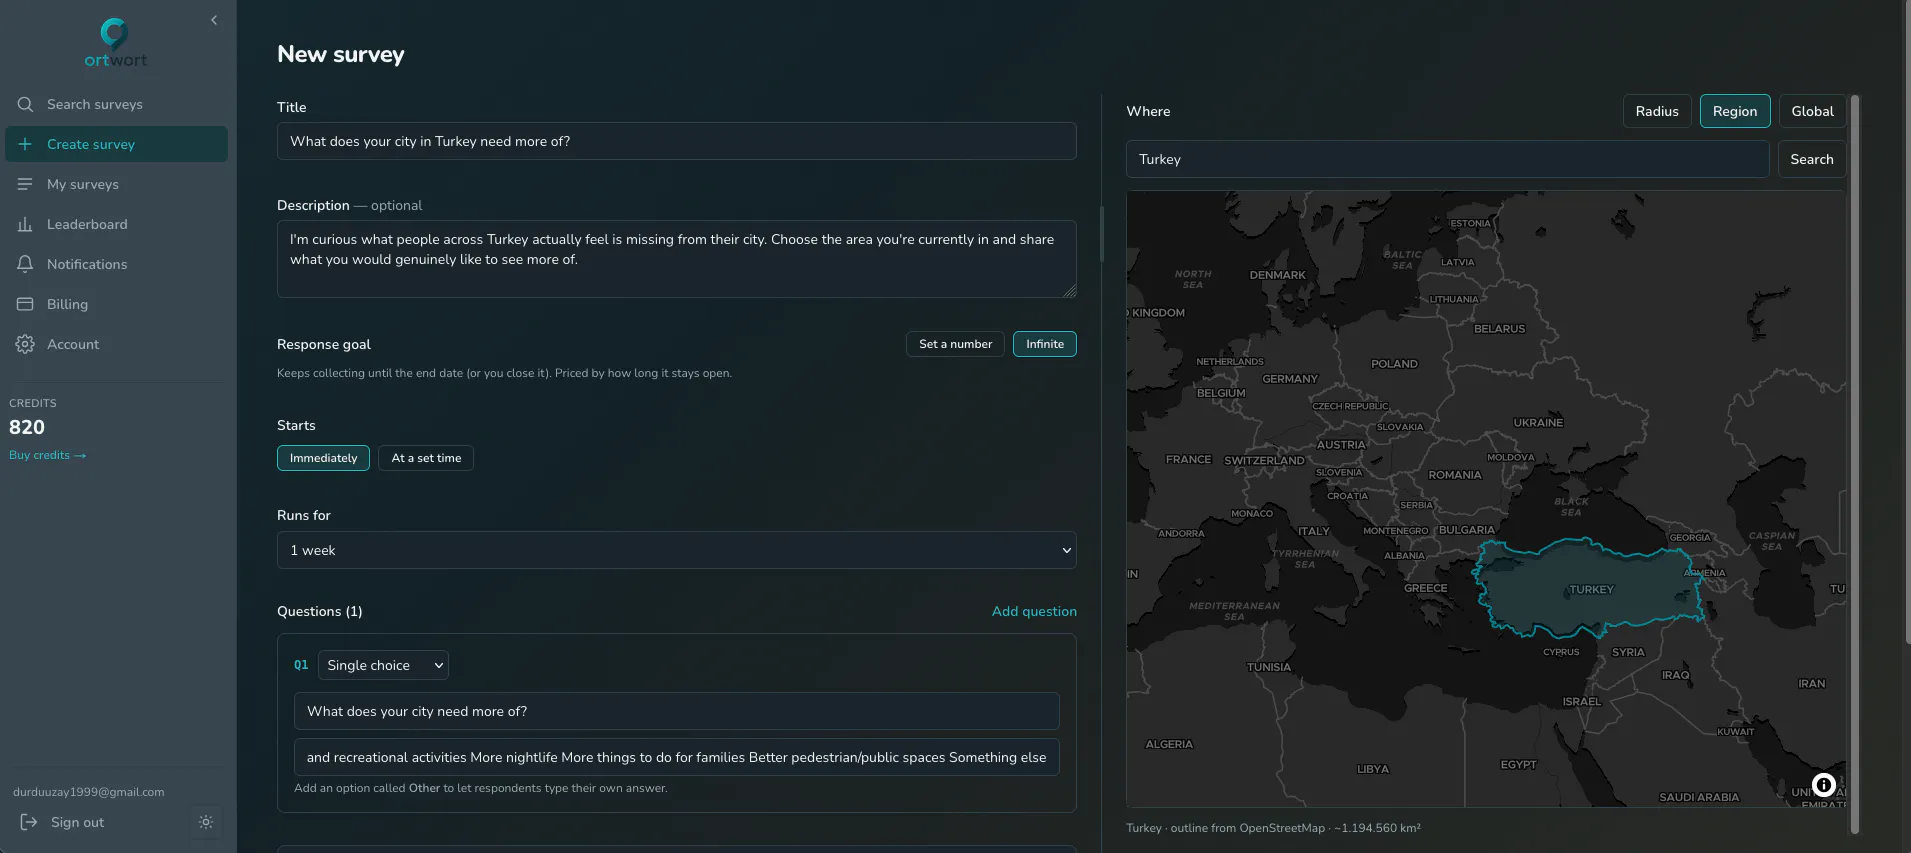Switch location mode to Region
The height and width of the screenshot is (853, 1911).
(x=1735, y=111)
